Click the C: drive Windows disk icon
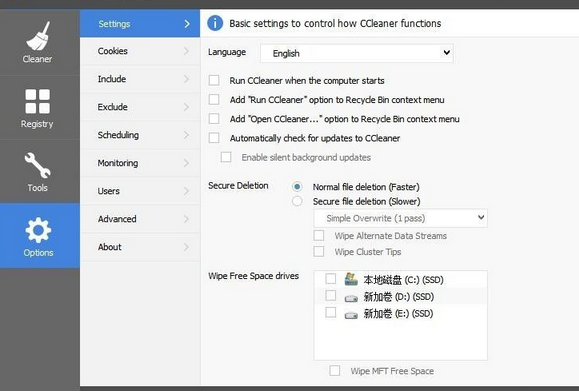The image size is (579, 391). coord(351,279)
